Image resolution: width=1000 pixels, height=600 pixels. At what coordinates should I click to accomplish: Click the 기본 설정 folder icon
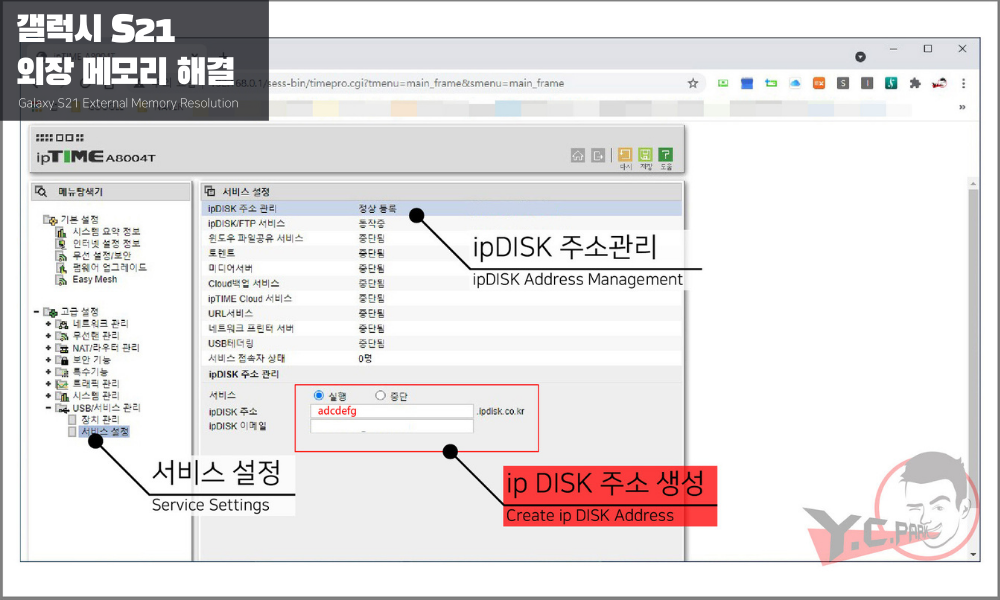pyautogui.click(x=50, y=219)
